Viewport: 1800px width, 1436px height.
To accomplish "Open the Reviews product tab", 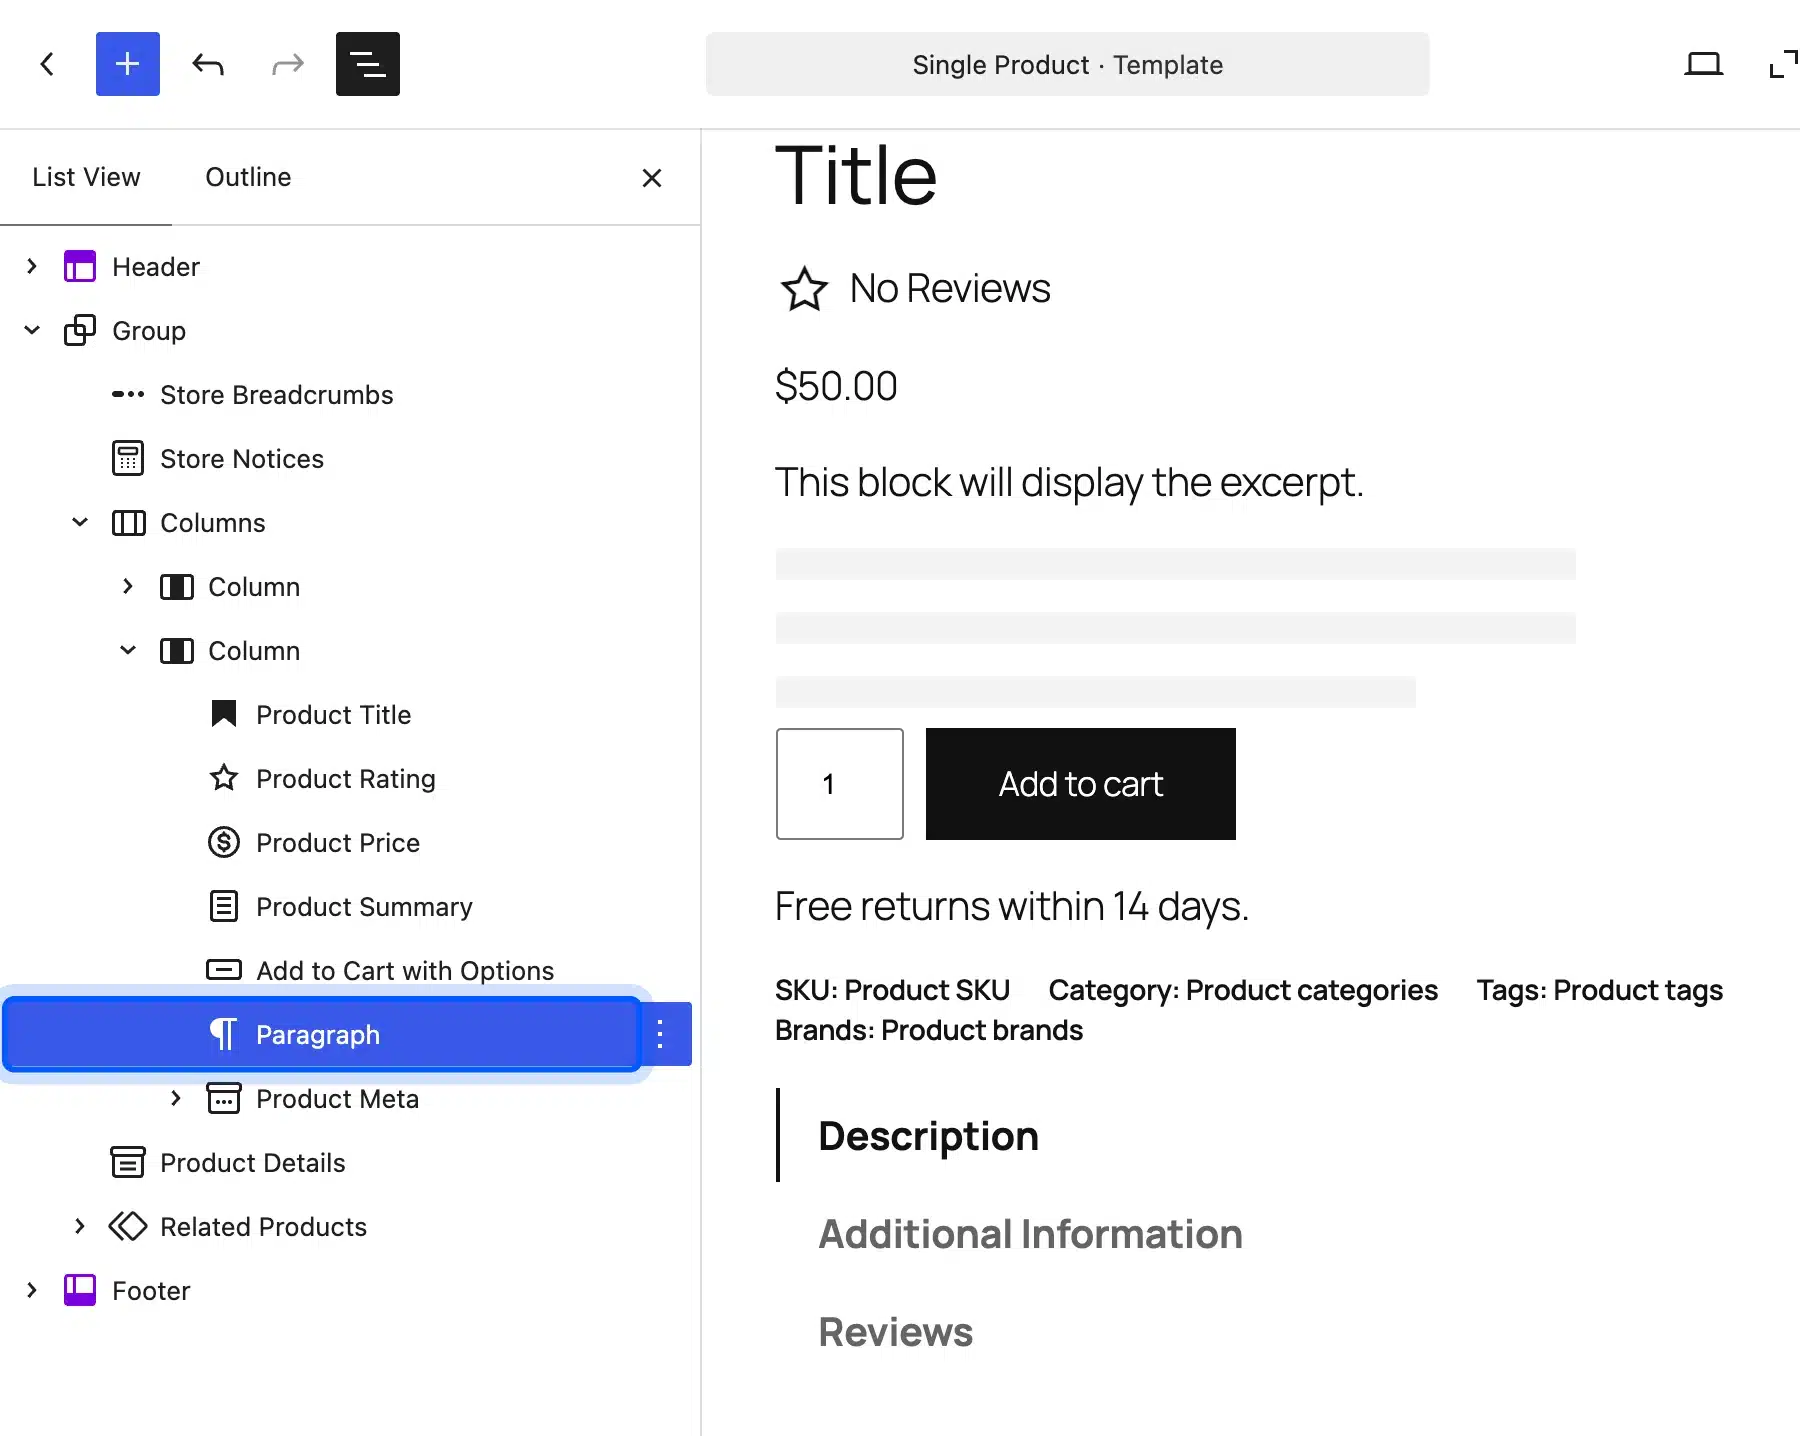I will coord(895,1332).
